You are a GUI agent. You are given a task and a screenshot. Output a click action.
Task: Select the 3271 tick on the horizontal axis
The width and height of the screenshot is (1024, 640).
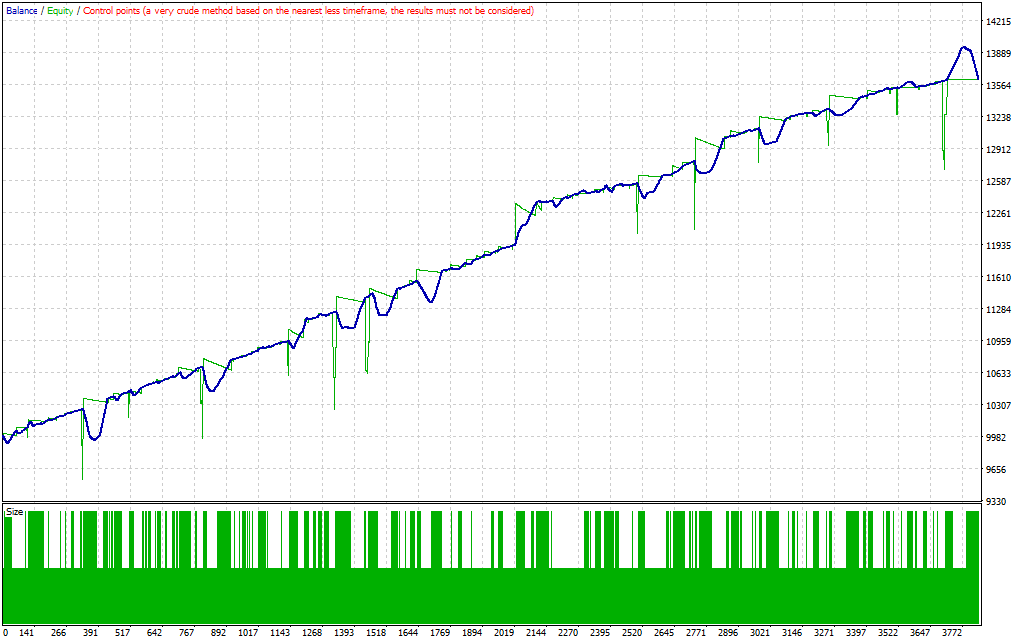pos(823,632)
